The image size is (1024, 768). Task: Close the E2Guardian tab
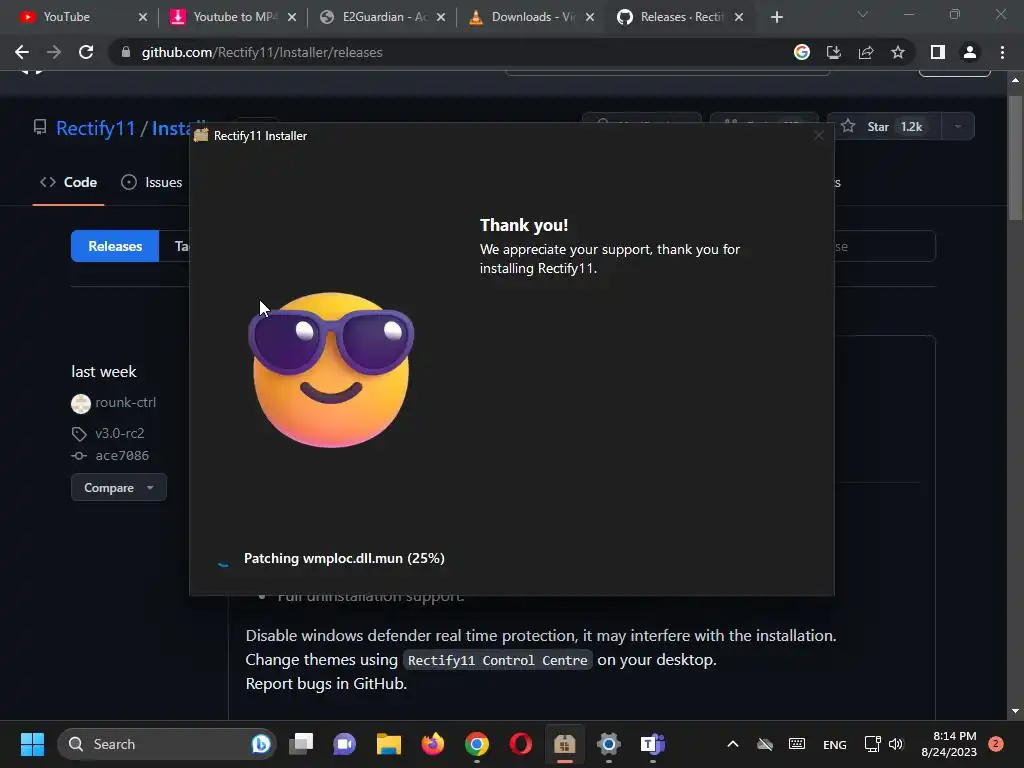[x=441, y=17]
